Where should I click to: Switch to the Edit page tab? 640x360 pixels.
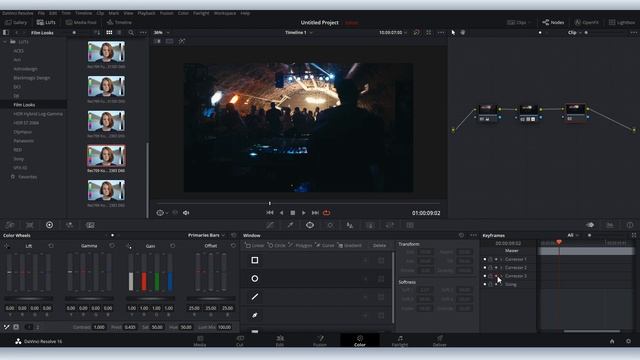(280, 341)
